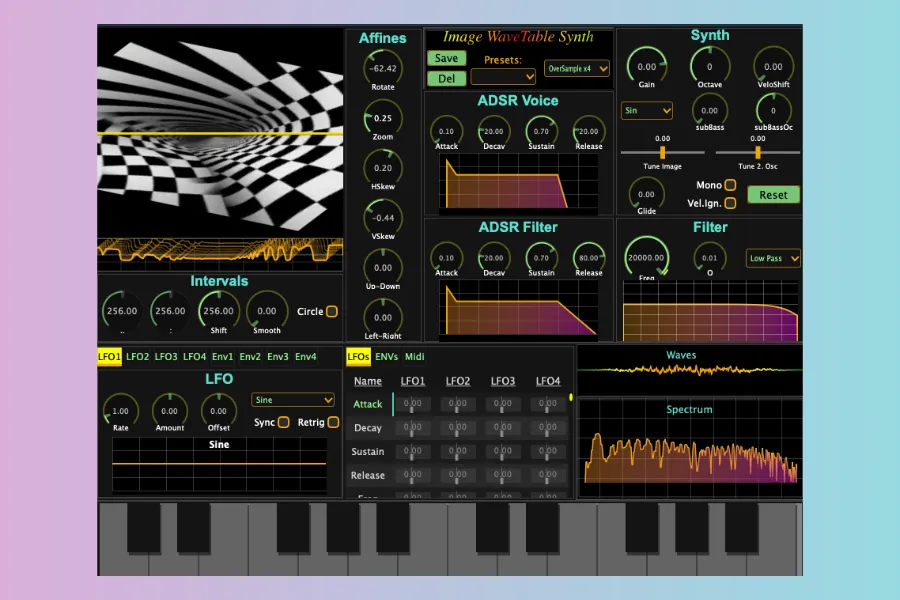Enable the LFO Sync checkbox
Viewport: 900px width, 600px height.
tap(284, 422)
